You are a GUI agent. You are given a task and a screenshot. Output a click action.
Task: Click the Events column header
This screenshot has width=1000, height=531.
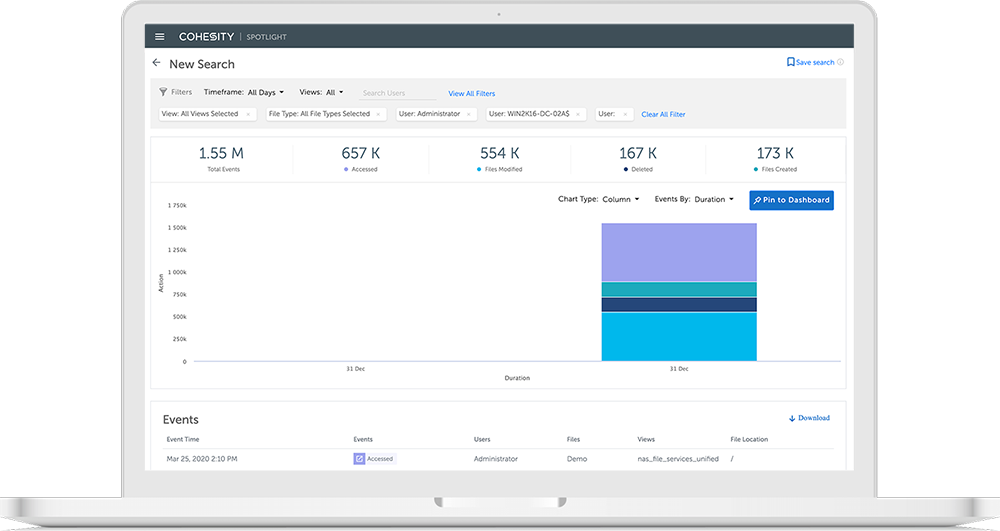(x=363, y=439)
